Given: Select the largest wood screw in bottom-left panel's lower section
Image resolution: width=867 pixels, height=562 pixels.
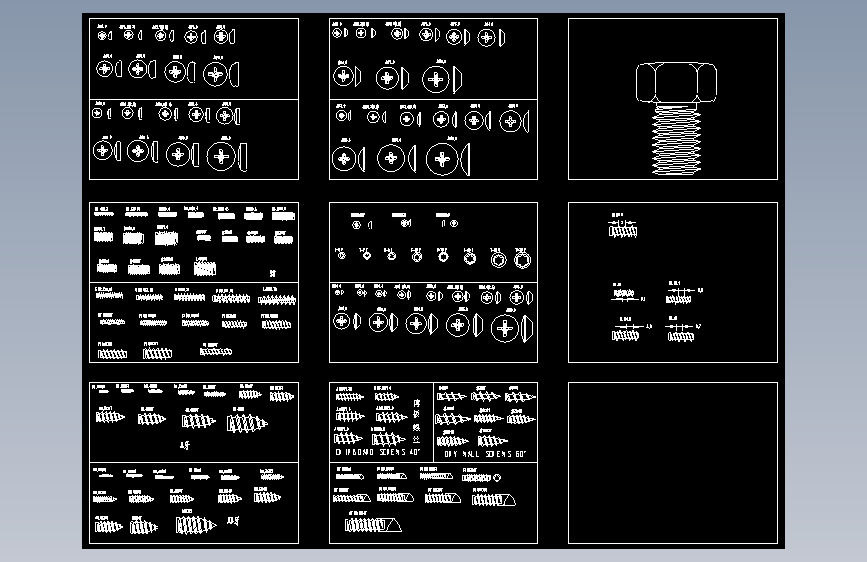Looking at the screenshot, I should point(196,525).
